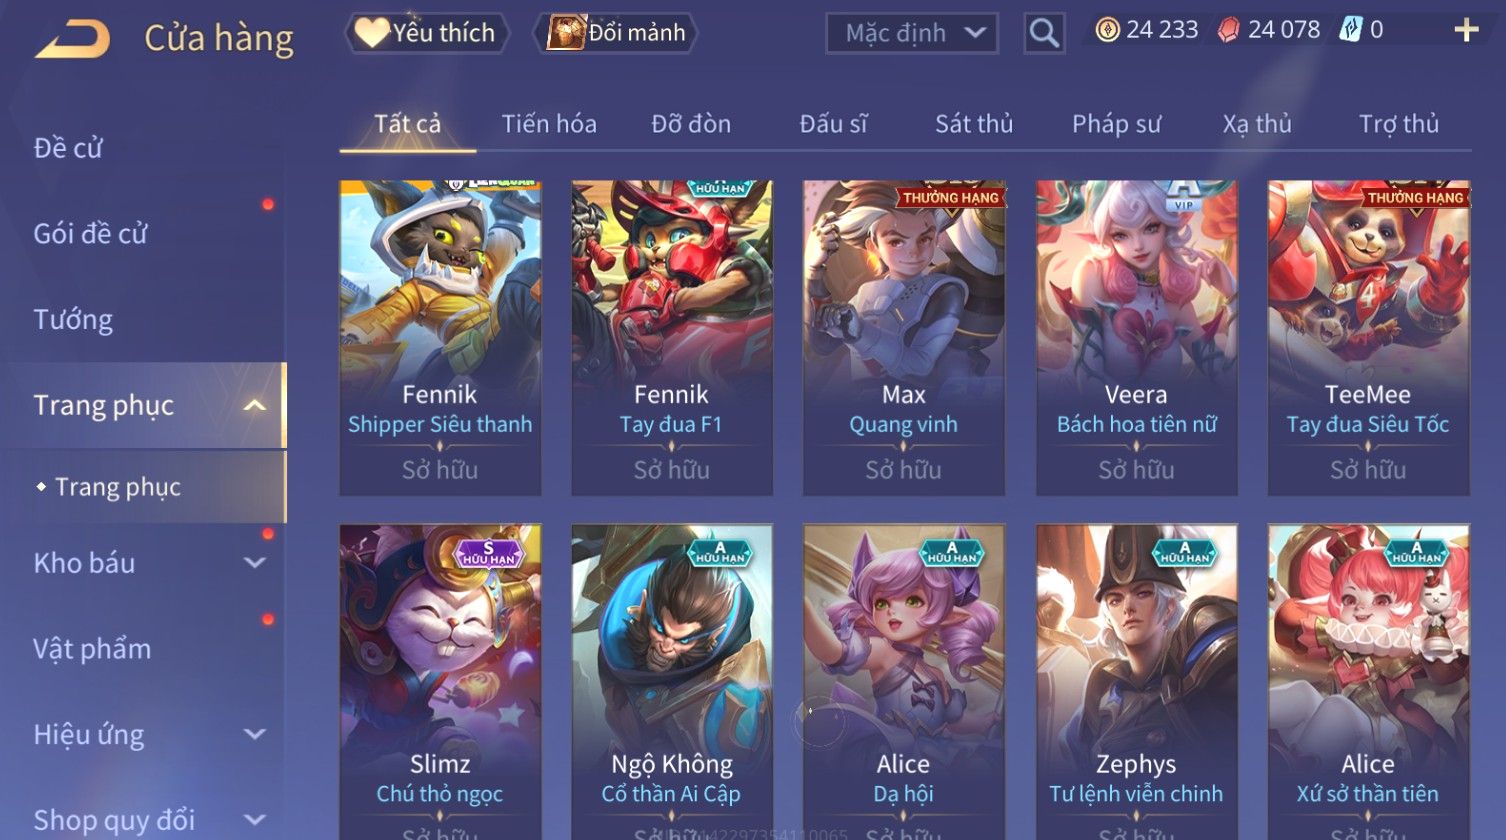Tap the plus icon to add currency
1506x840 pixels.
pos(1466,30)
